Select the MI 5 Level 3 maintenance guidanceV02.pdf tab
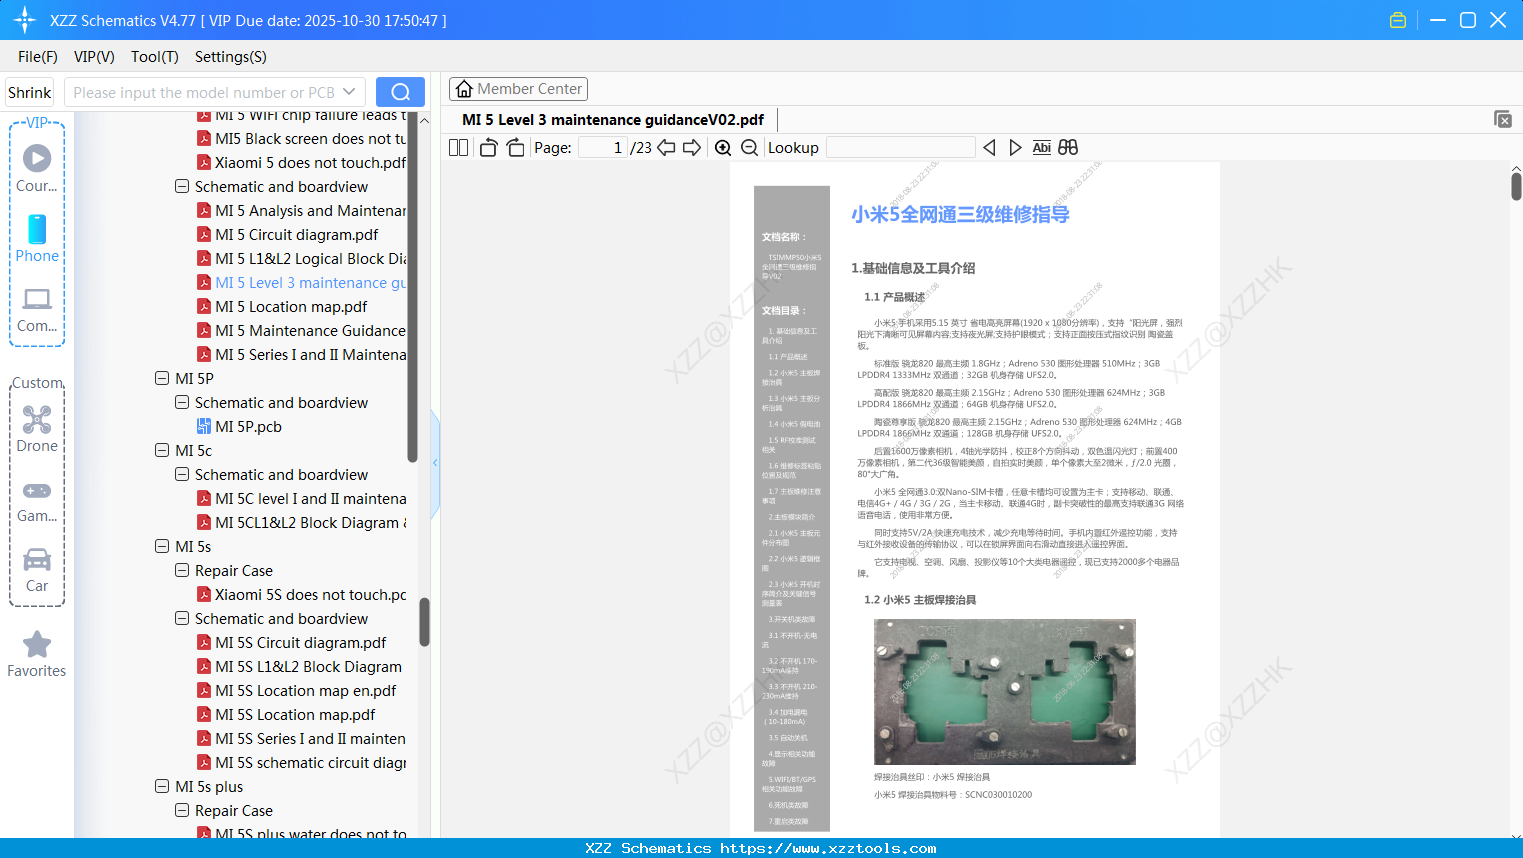1523x858 pixels. [613, 120]
